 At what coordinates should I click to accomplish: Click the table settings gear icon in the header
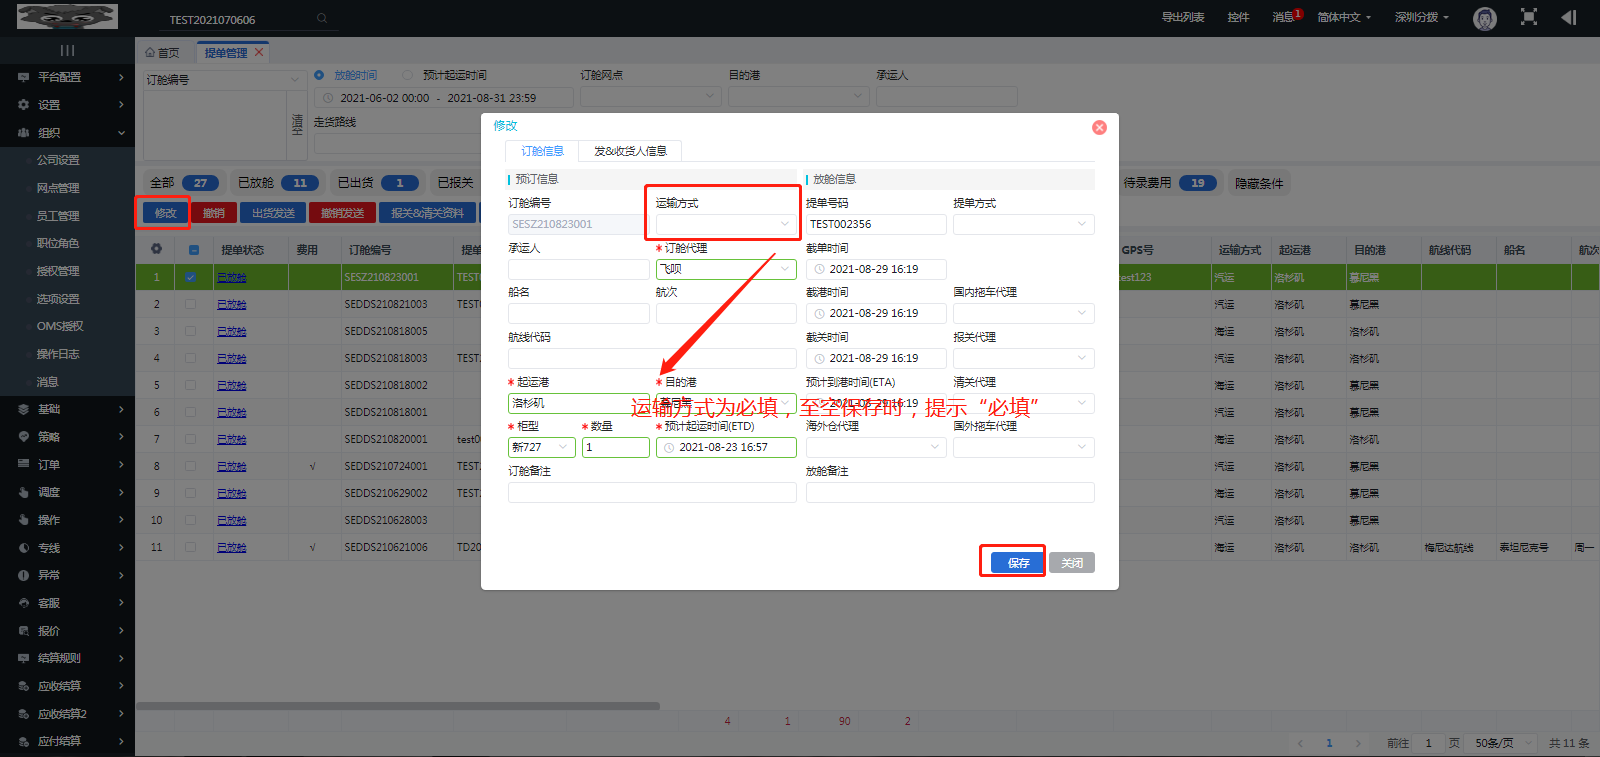pyautogui.click(x=156, y=249)
